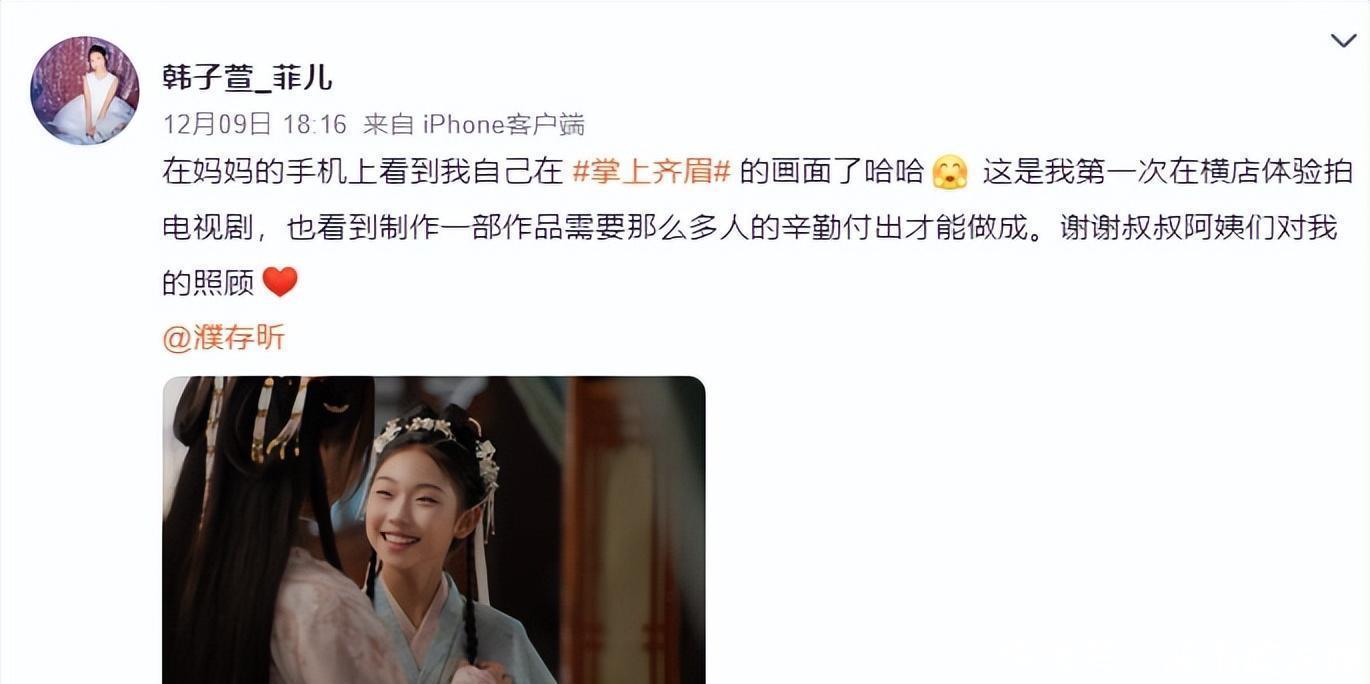Click the text line starting 电视剧，也看到制作

[750, 228]
